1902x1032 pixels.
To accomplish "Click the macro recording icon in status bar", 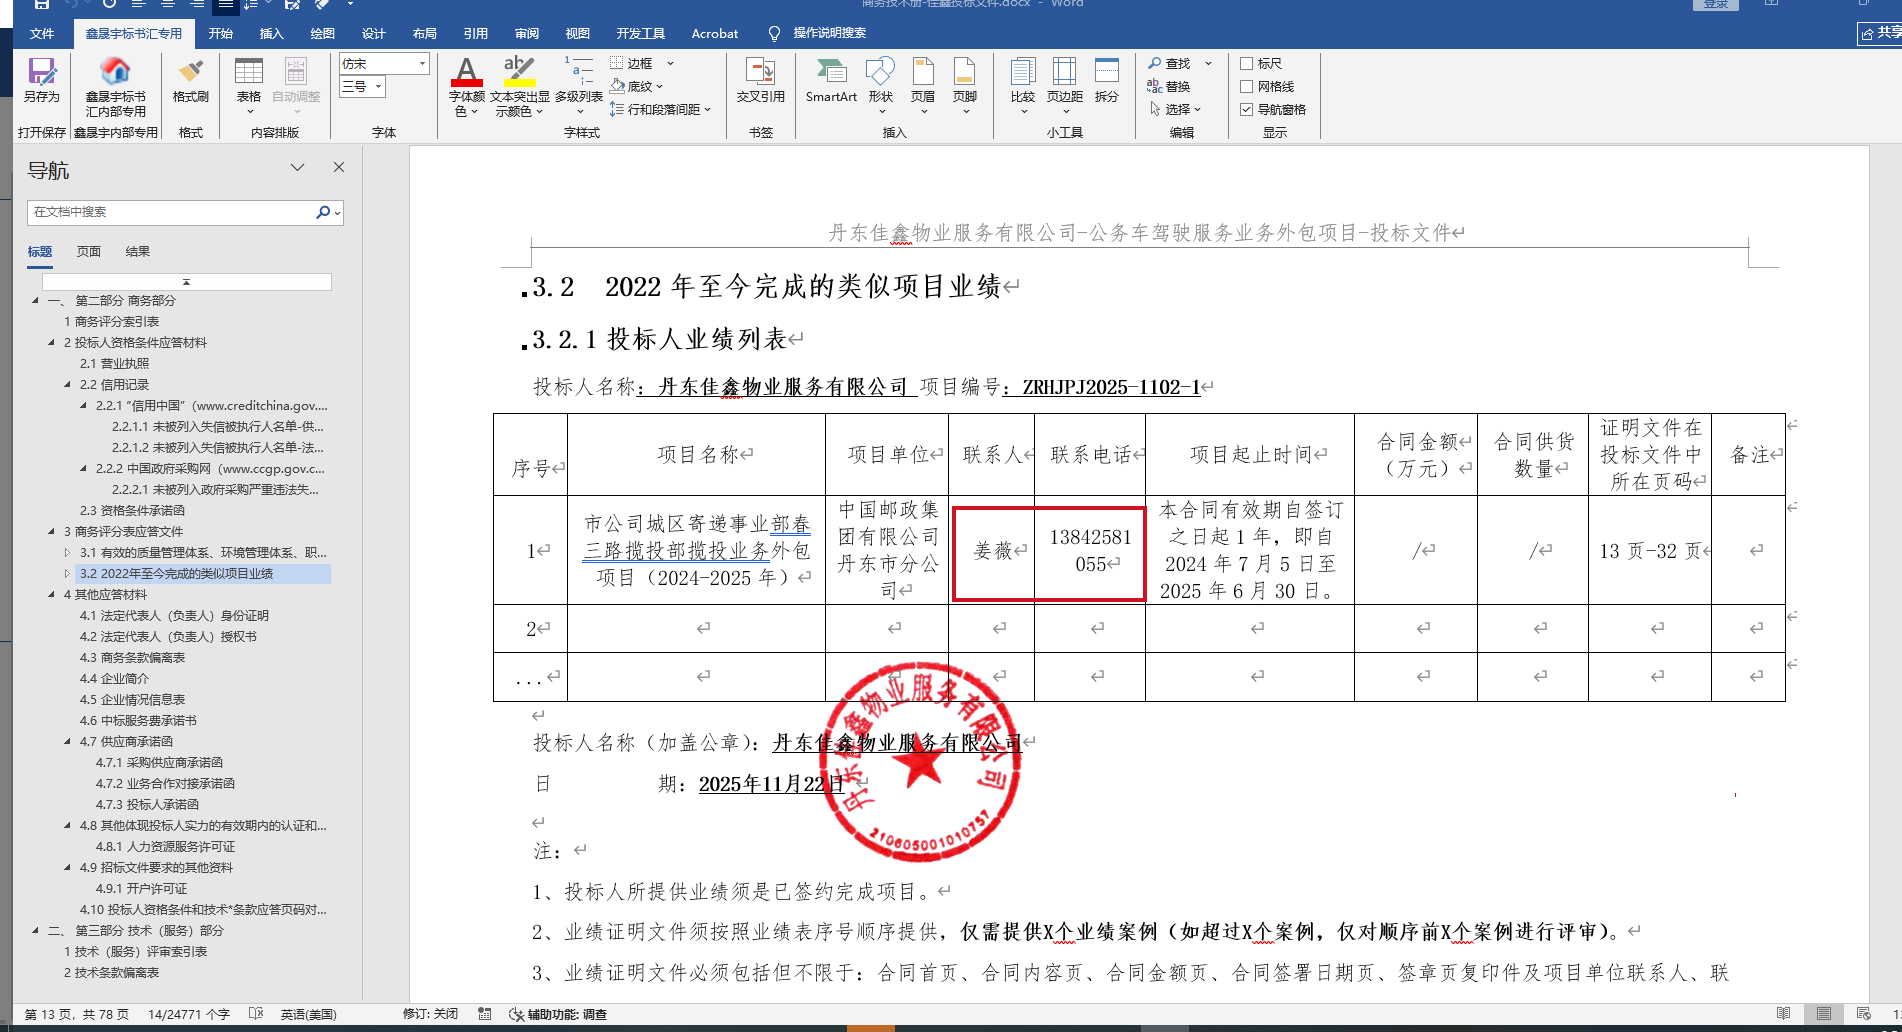I will [x=485, y=1014].
